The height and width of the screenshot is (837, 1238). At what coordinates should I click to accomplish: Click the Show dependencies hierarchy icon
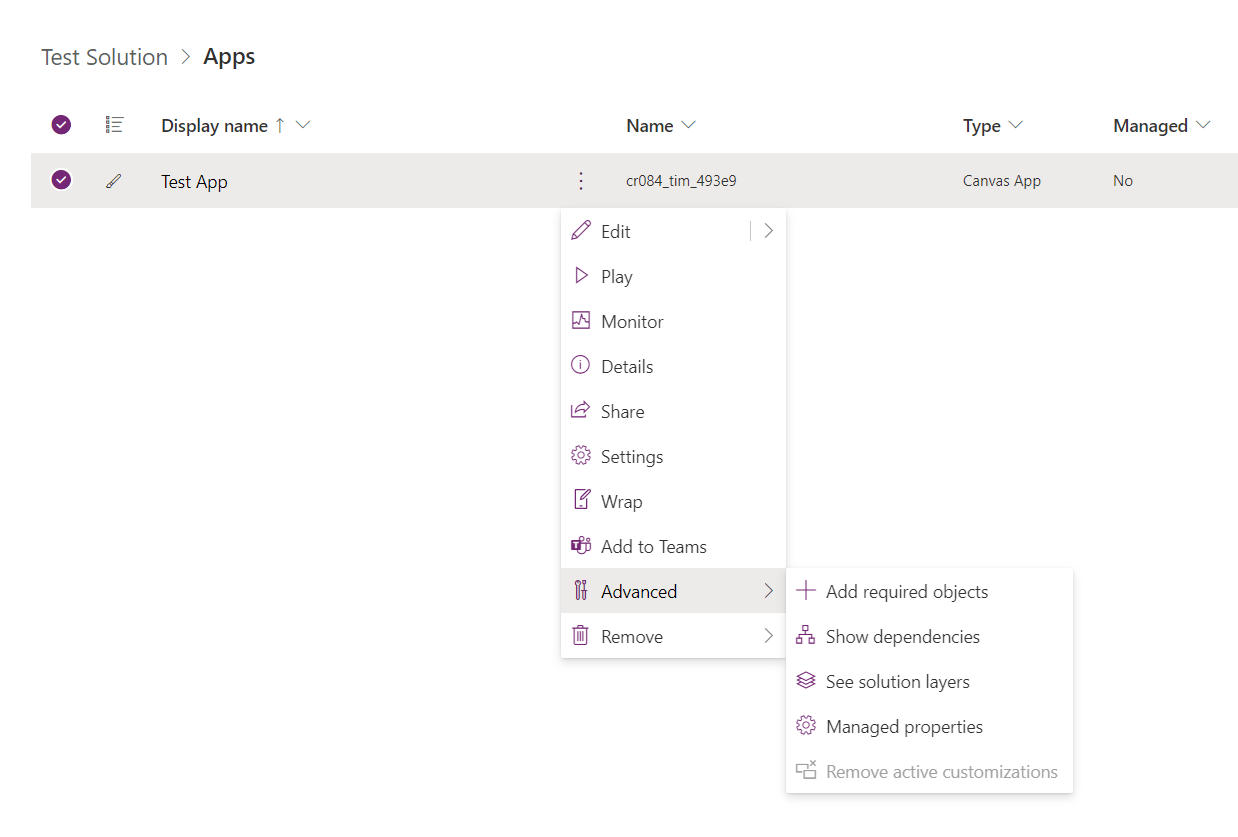[805, 636]
